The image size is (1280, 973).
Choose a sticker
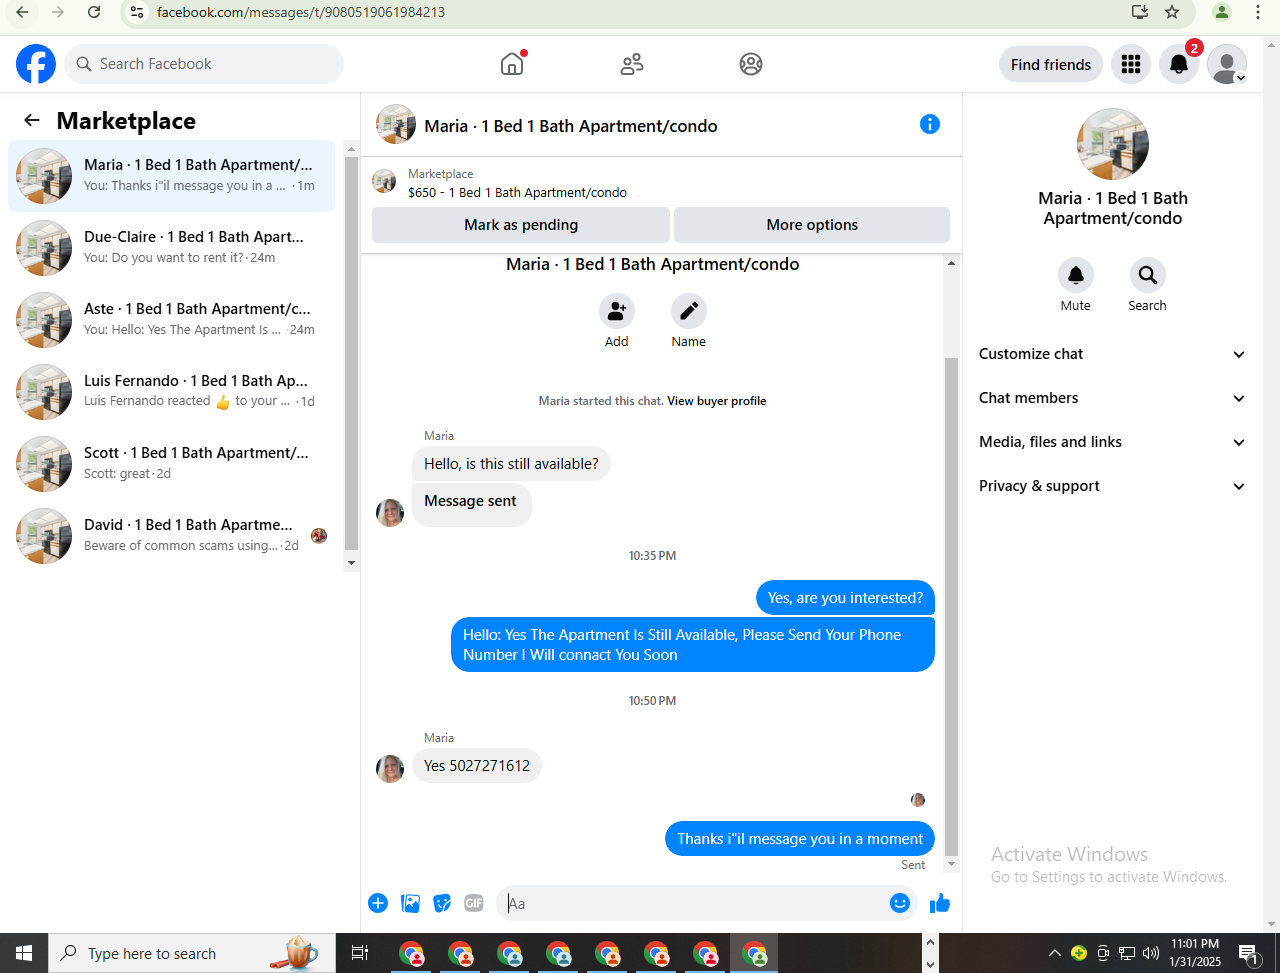[442, 904]
